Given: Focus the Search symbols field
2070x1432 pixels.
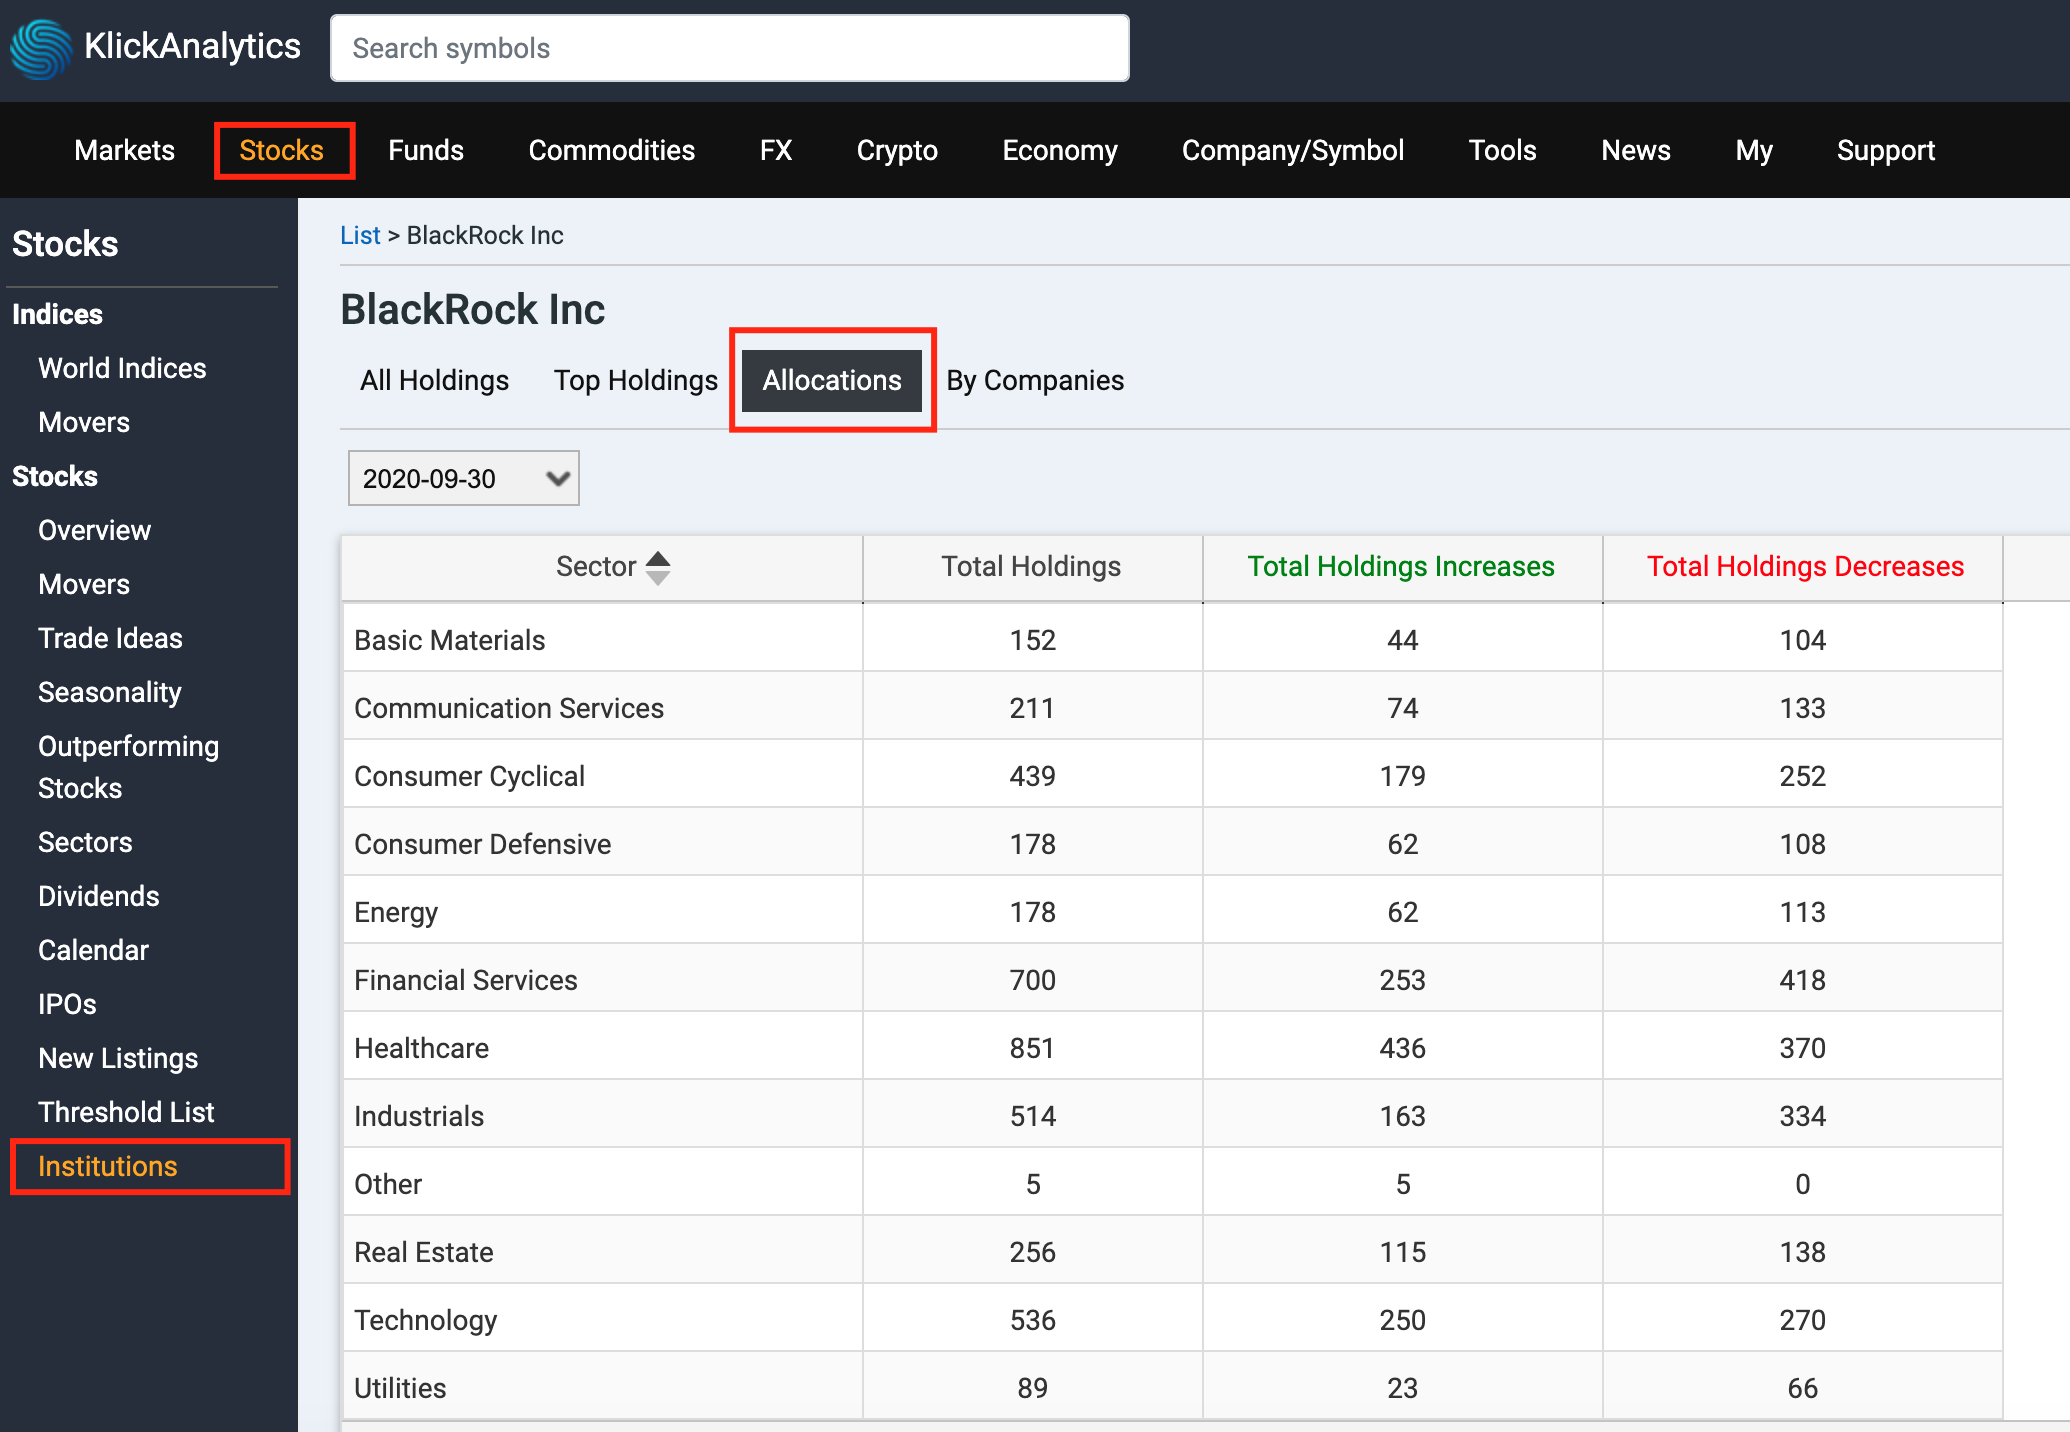Looking at the screenshot, I should pos(730,48).
